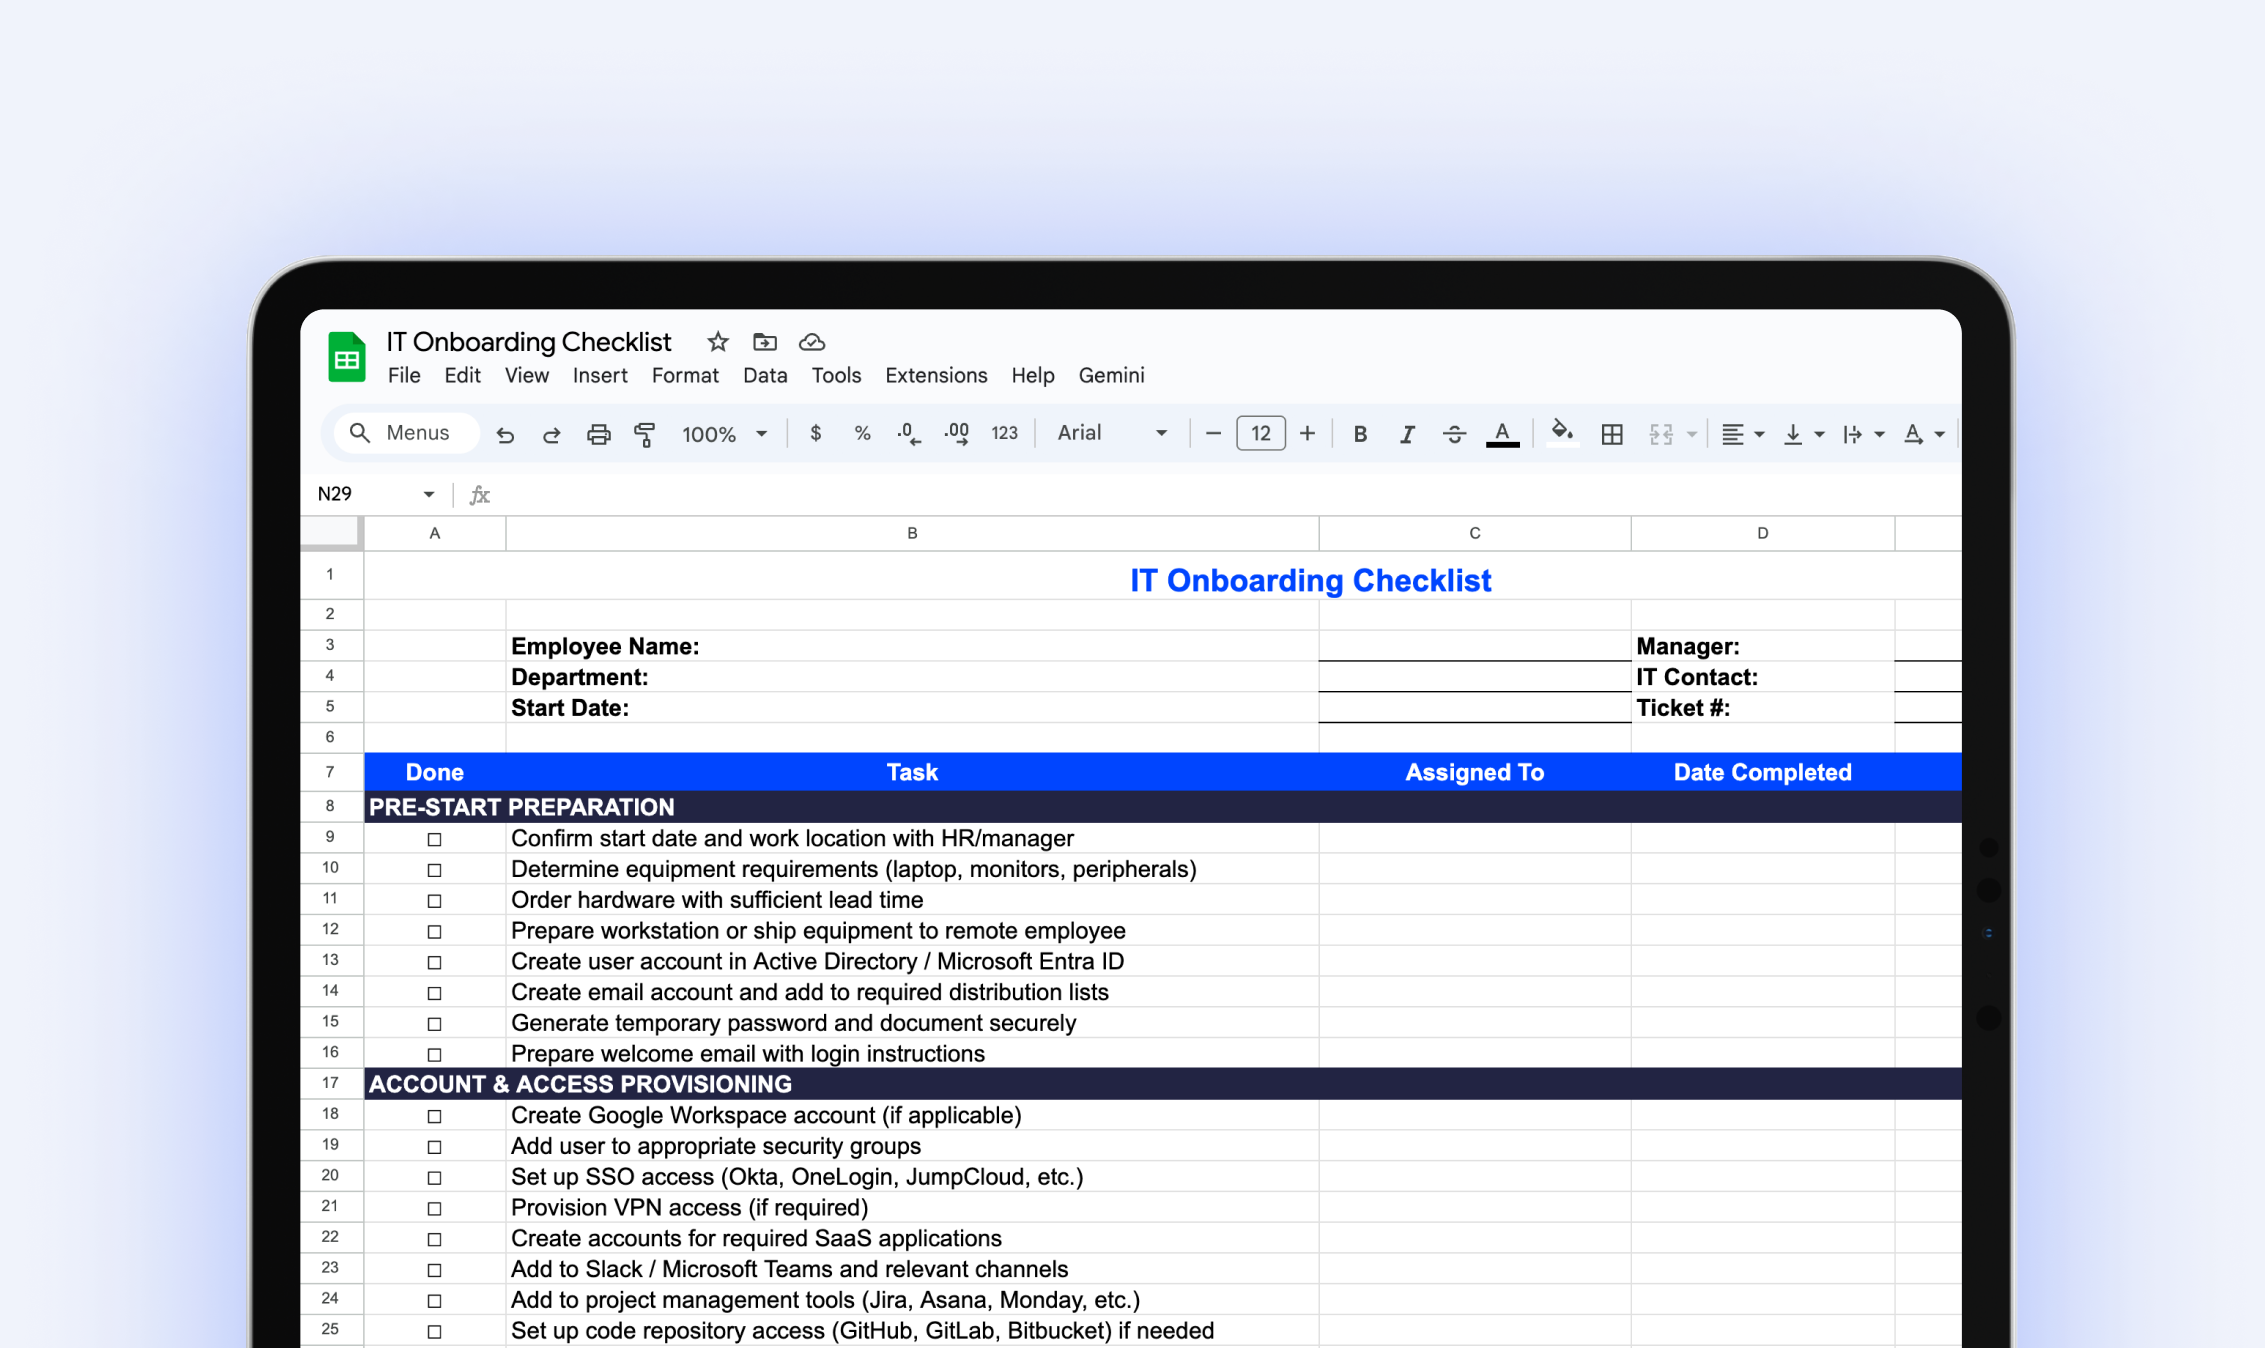The height and width of the screenshot is (1348, 2265).
Task: Open the Borders tool
Action: 1611,434
